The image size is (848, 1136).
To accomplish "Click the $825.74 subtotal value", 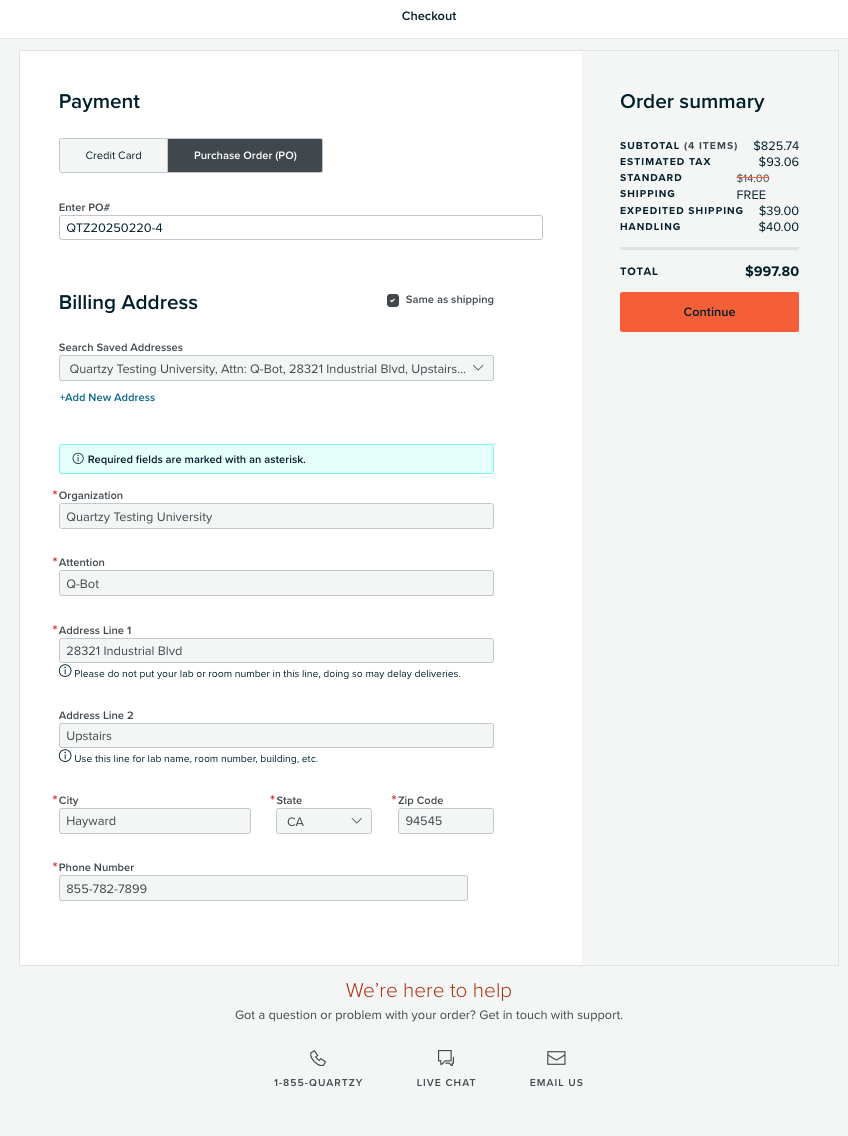I will click(x=776, y=146).
